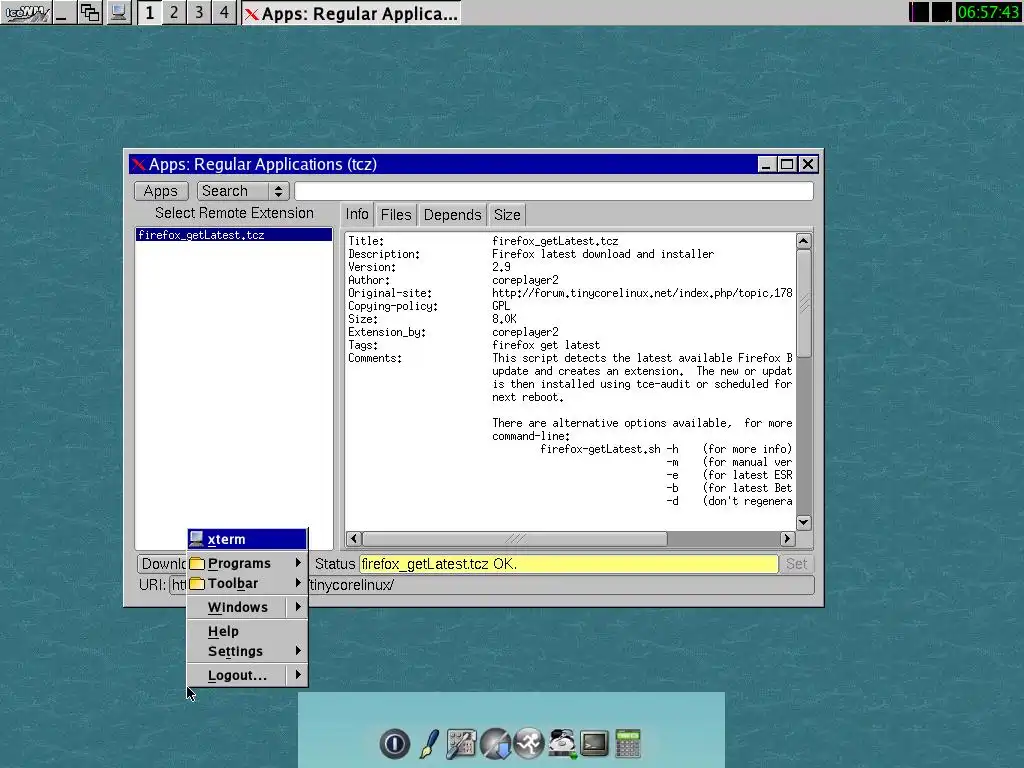The width and height of the screenshot is (1024, 768).
Task: Click the red X window-menu icon in the title bar
Action: click(x=138, y=164)
